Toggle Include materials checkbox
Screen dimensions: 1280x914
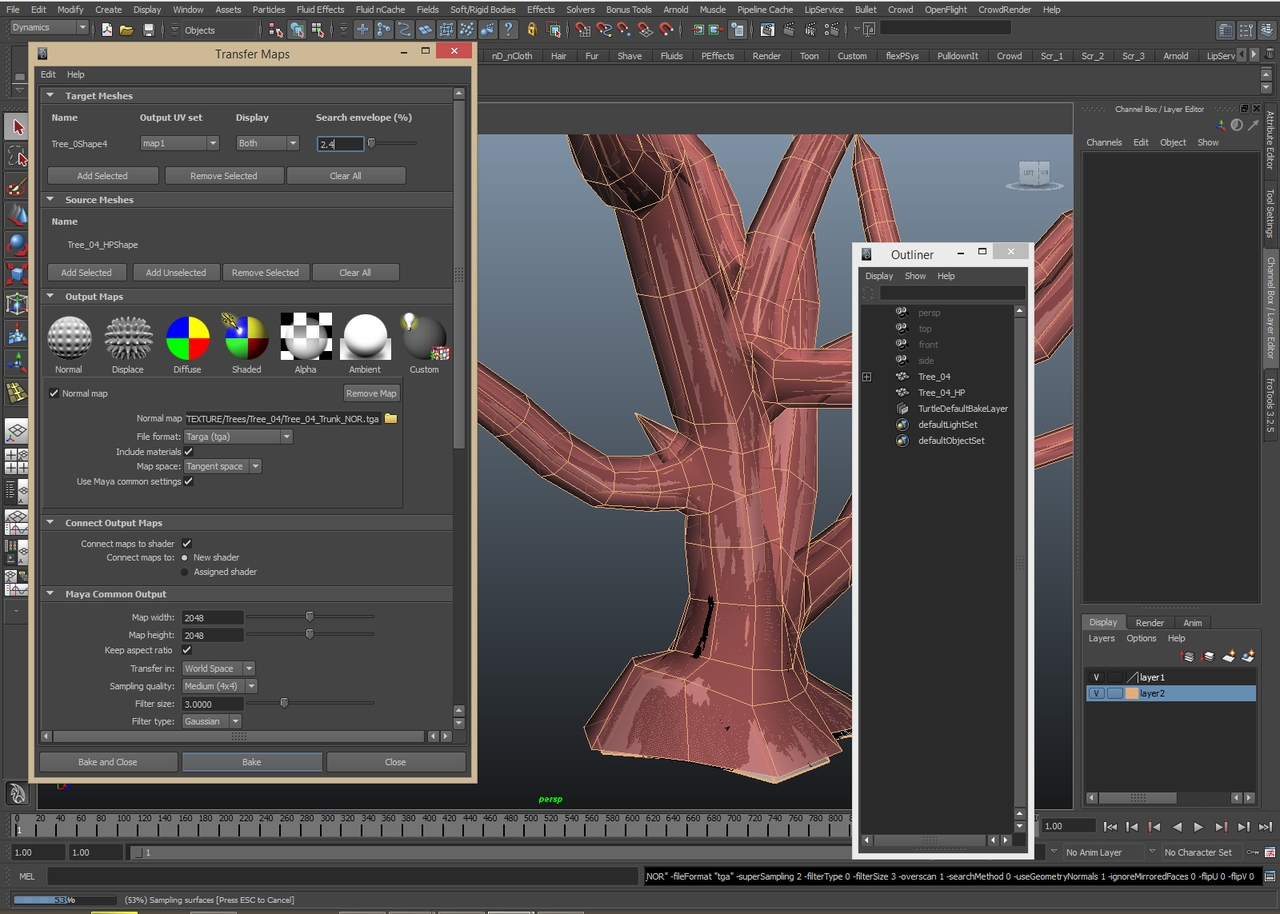188,452
